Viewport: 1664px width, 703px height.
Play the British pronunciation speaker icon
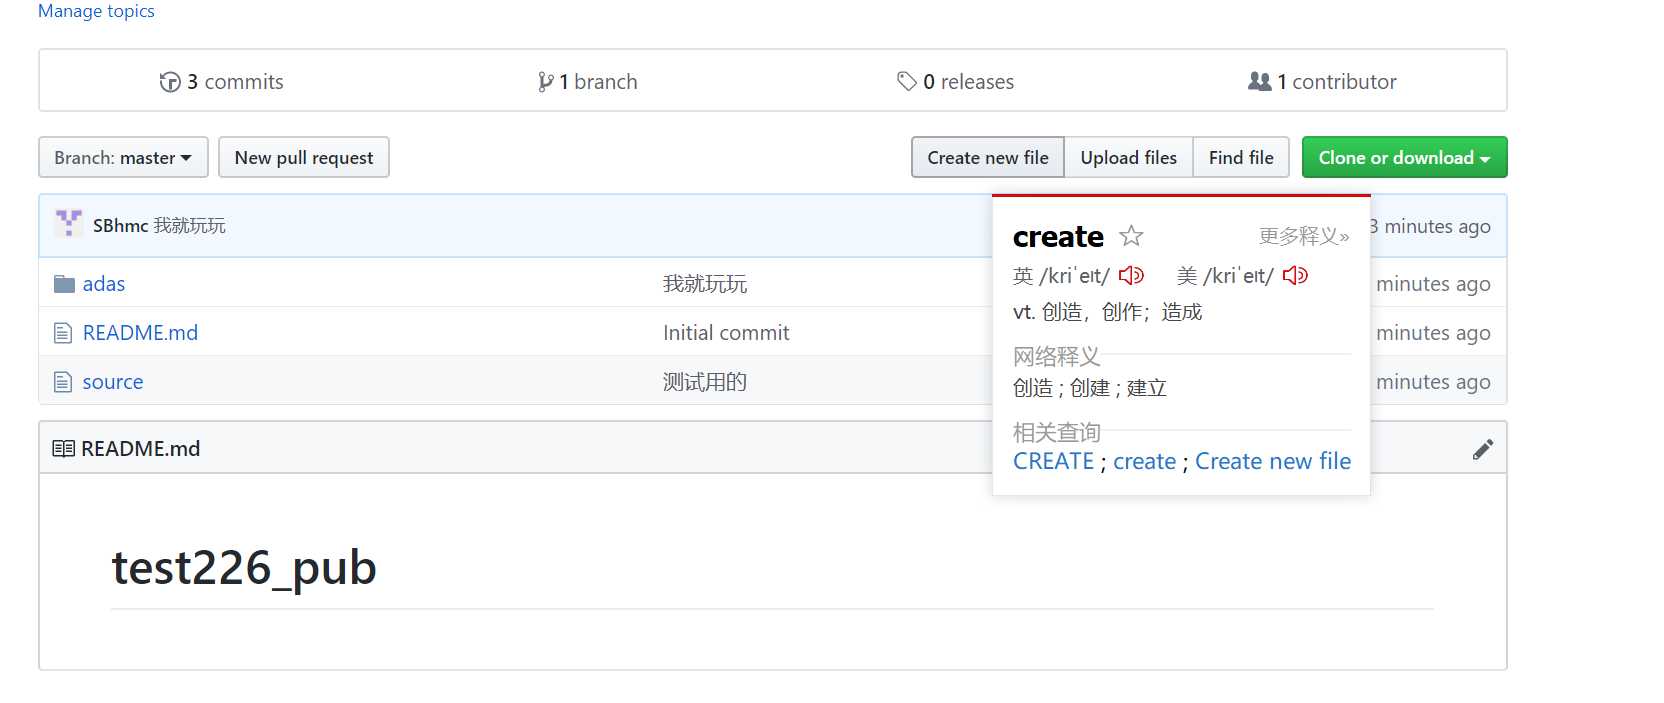tap(1131, 275)
